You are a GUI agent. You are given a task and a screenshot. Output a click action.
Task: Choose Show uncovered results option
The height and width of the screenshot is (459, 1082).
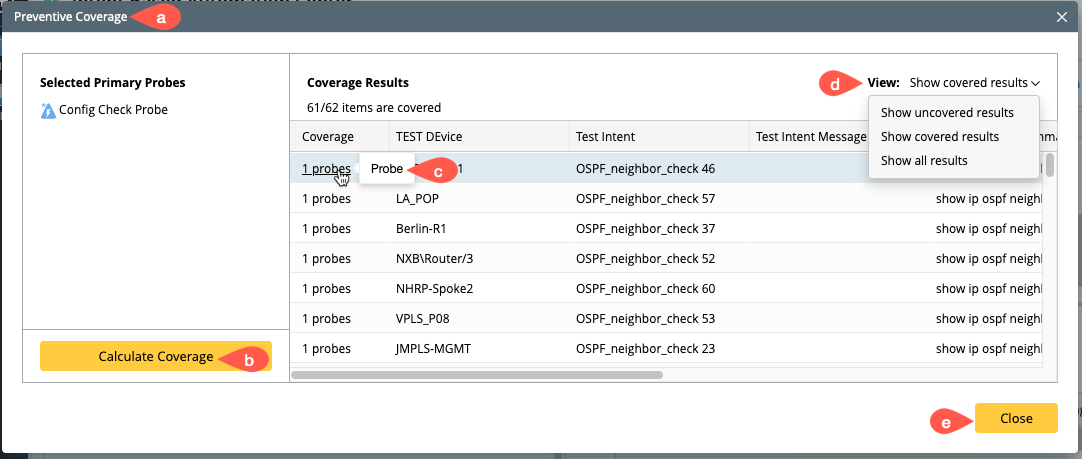pyautogui.click(x=947, y=113)
